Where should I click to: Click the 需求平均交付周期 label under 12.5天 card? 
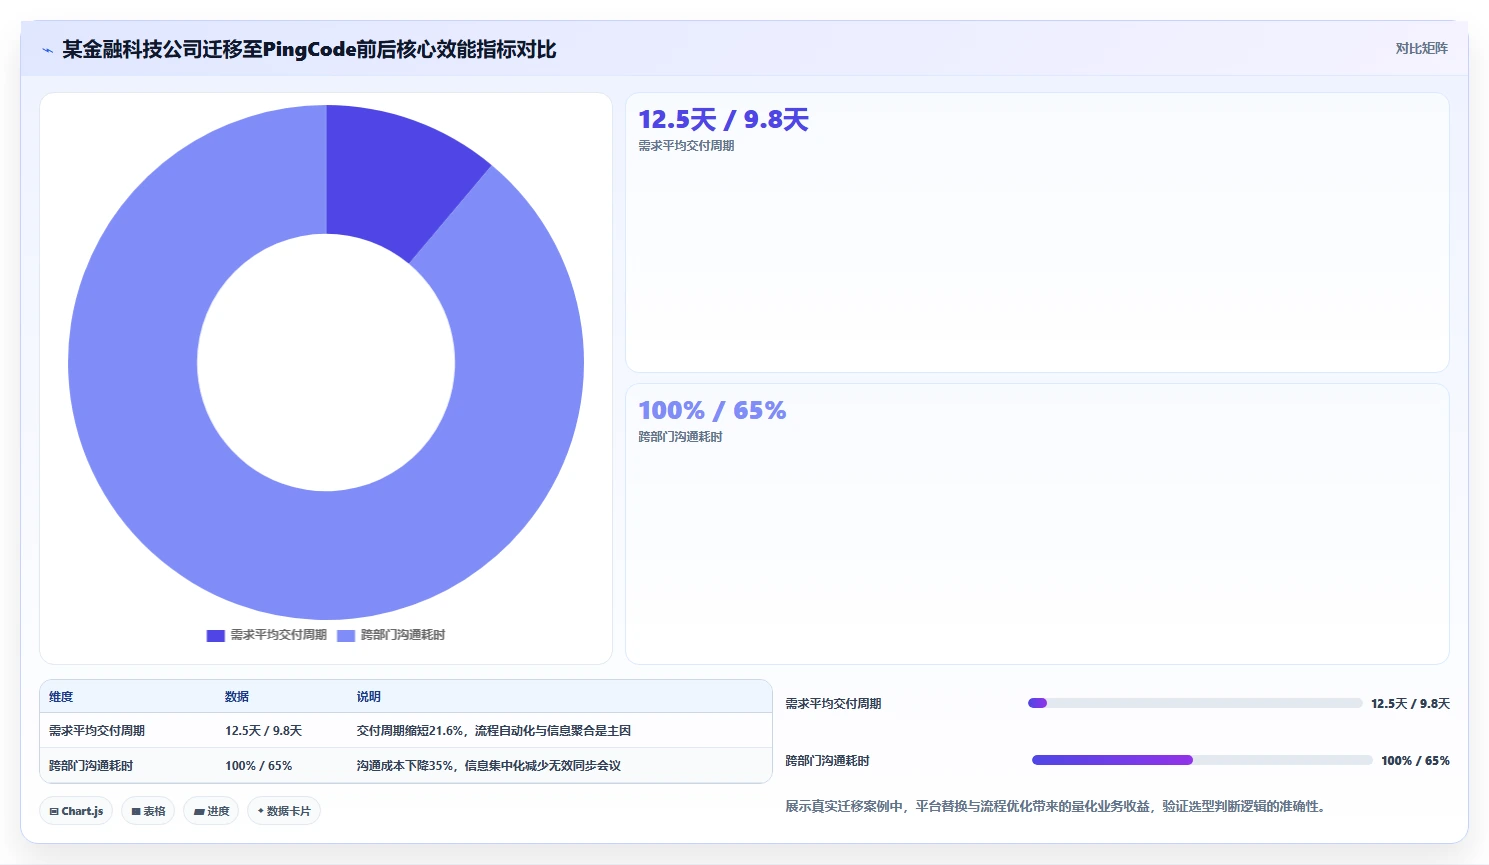(686, 146)
